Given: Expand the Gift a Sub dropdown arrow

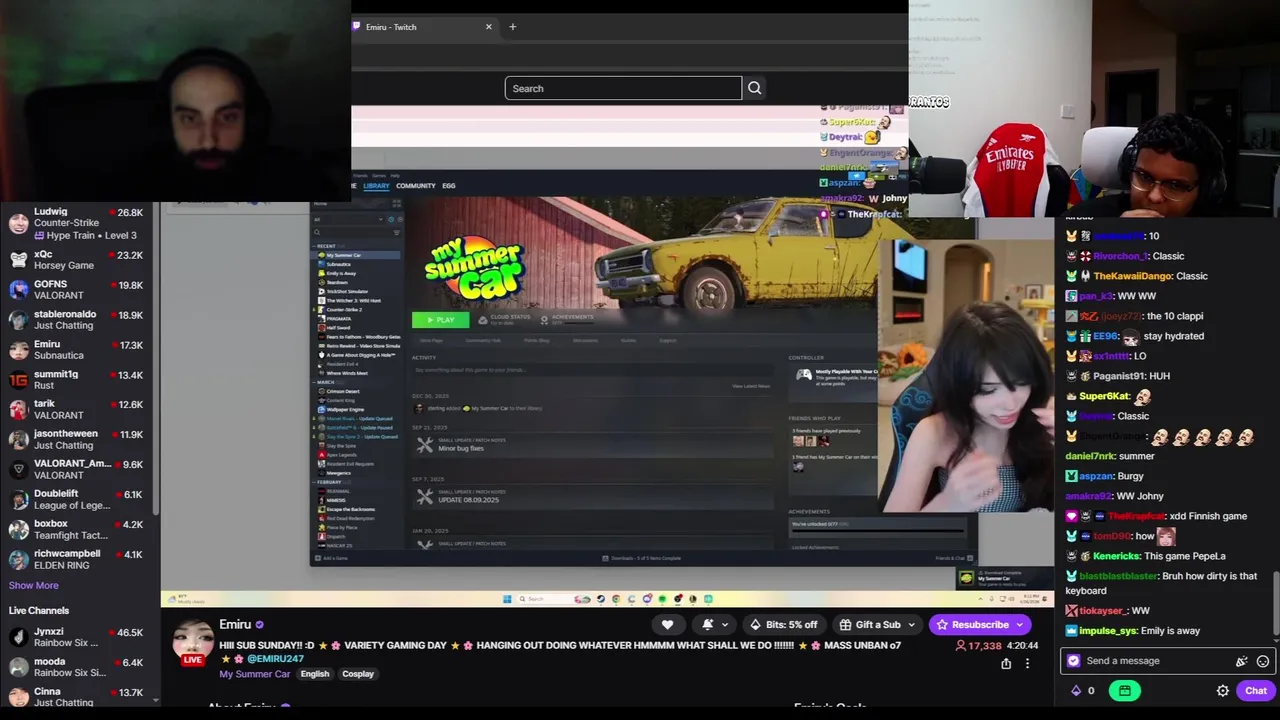Looking at the screenshot, I should point(911,625).
